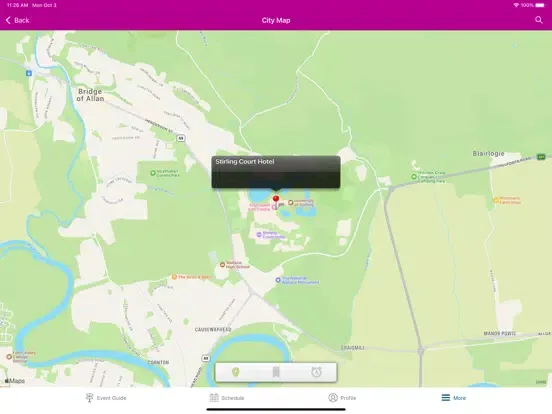Viewport: 552px width, 414px height.
Task: Select the location pin filter icon
Action: pyautogui.click(x=236, y=372)
